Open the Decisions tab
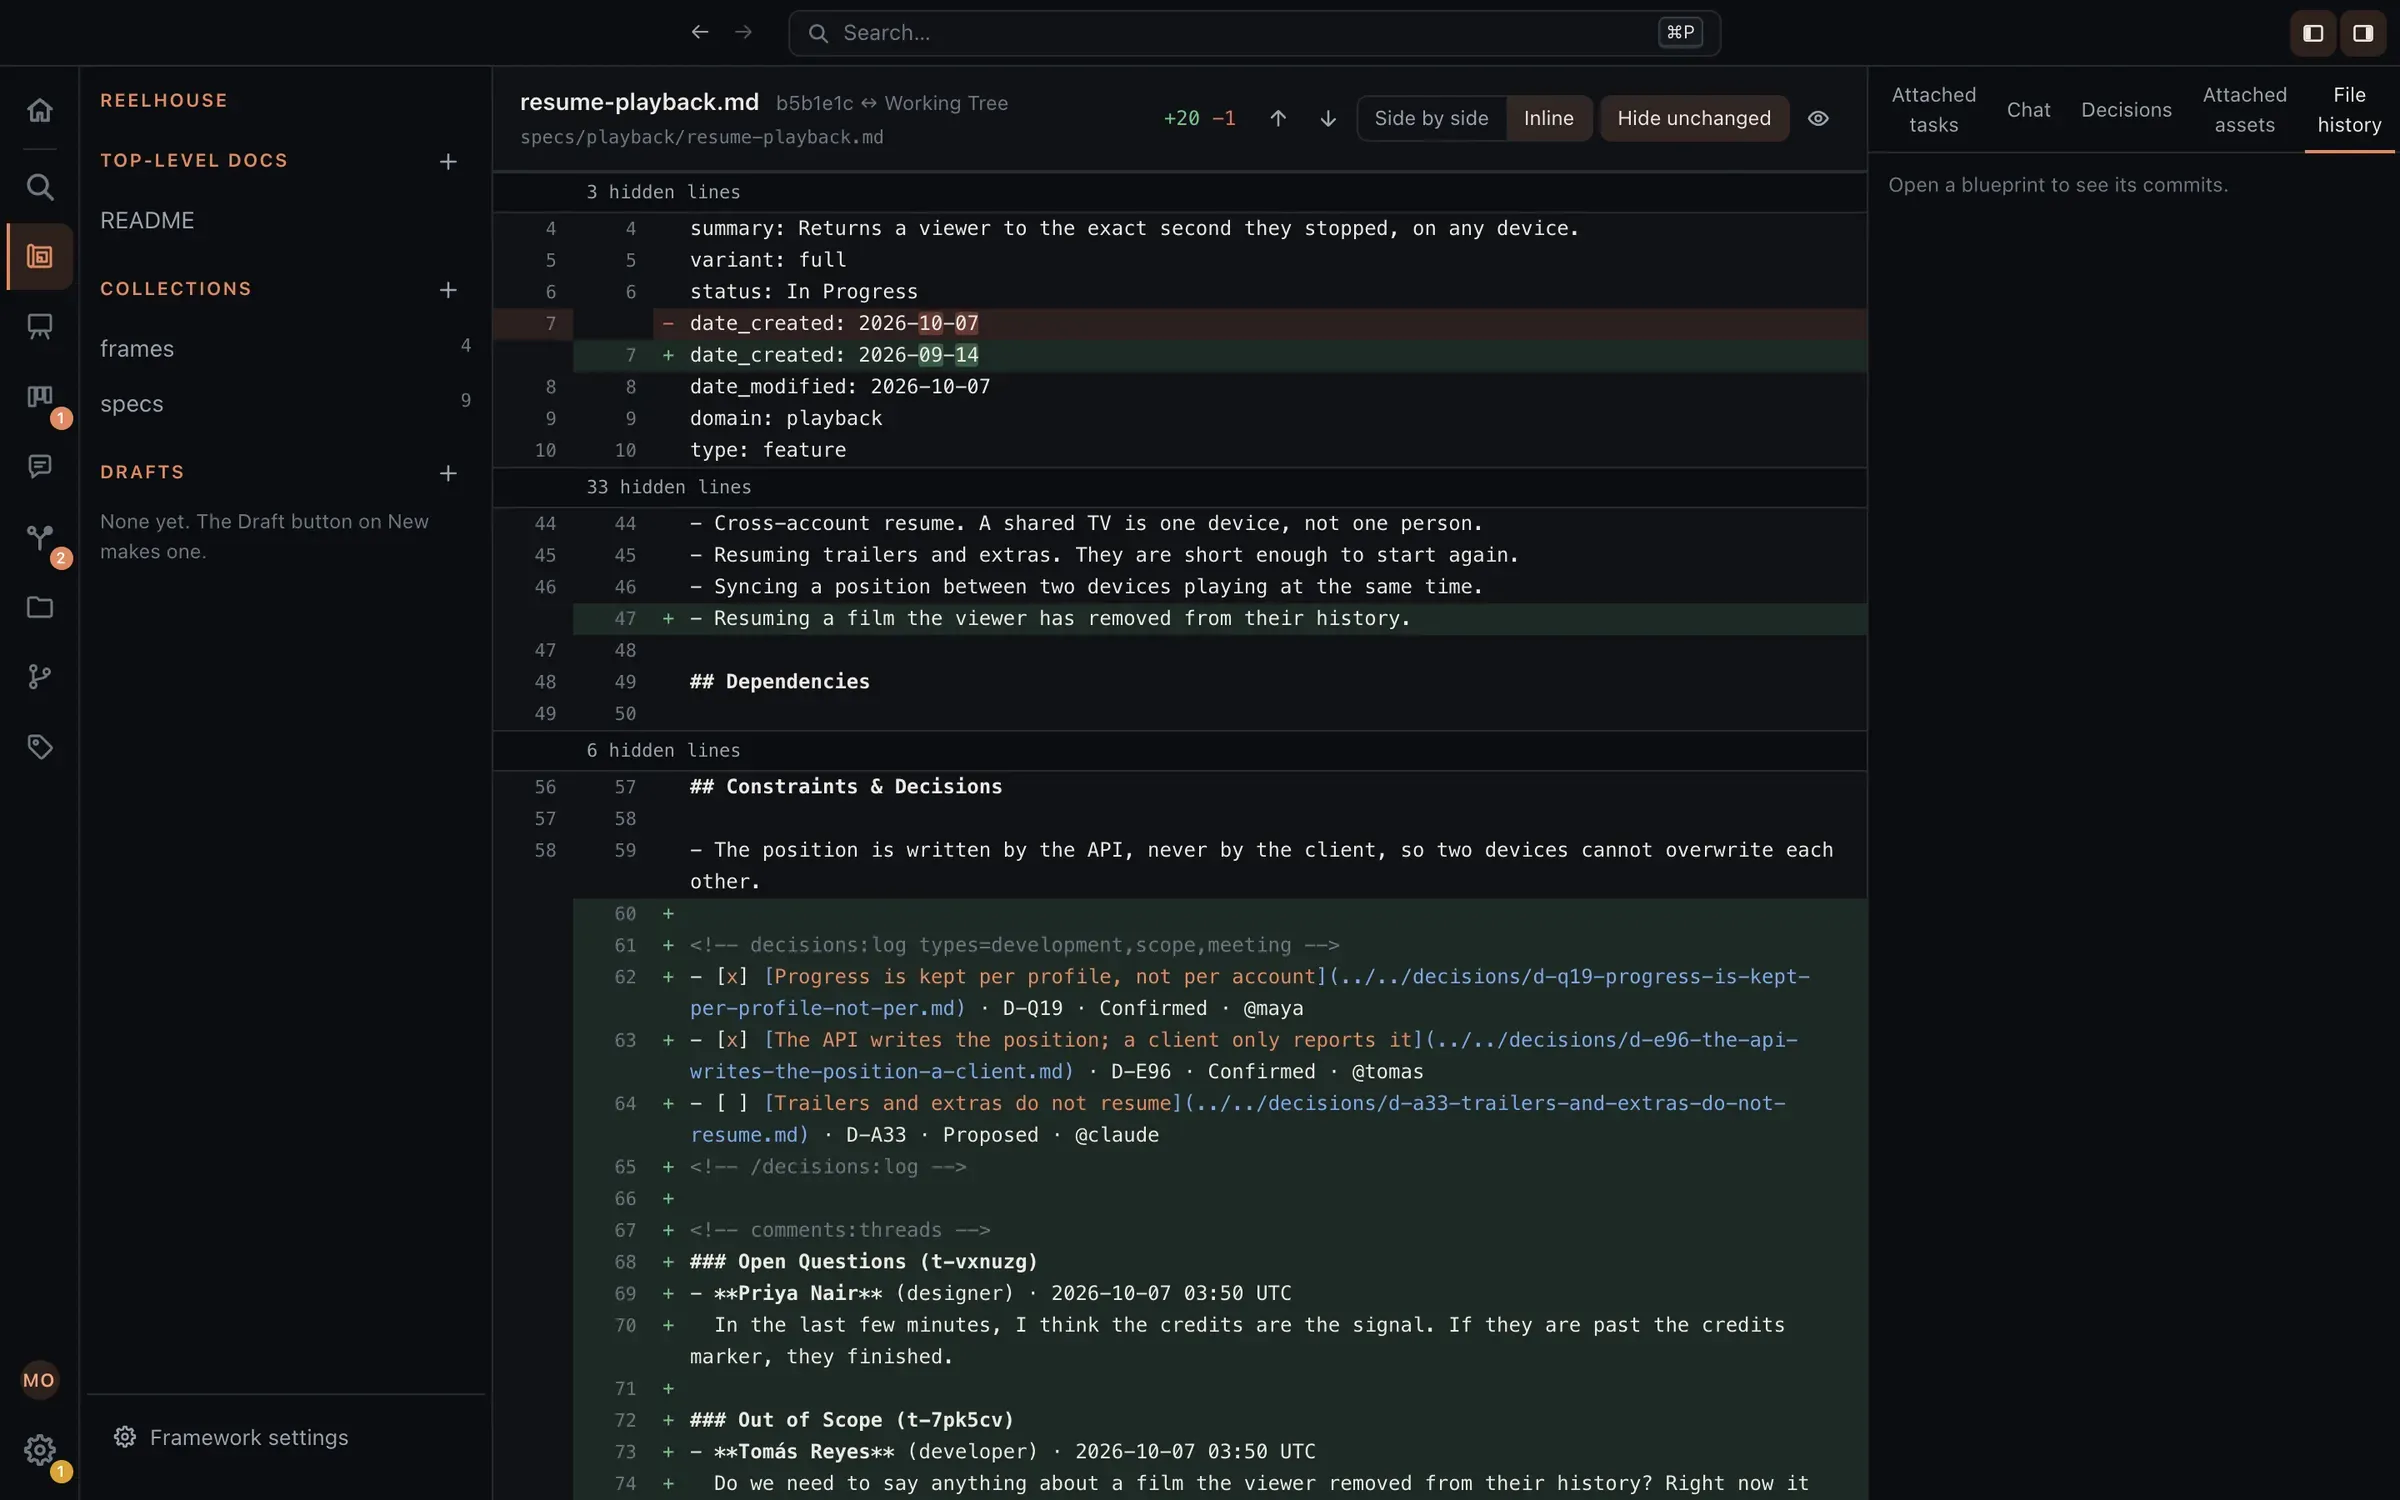 pyautogui.click(x=2126, y=110)
